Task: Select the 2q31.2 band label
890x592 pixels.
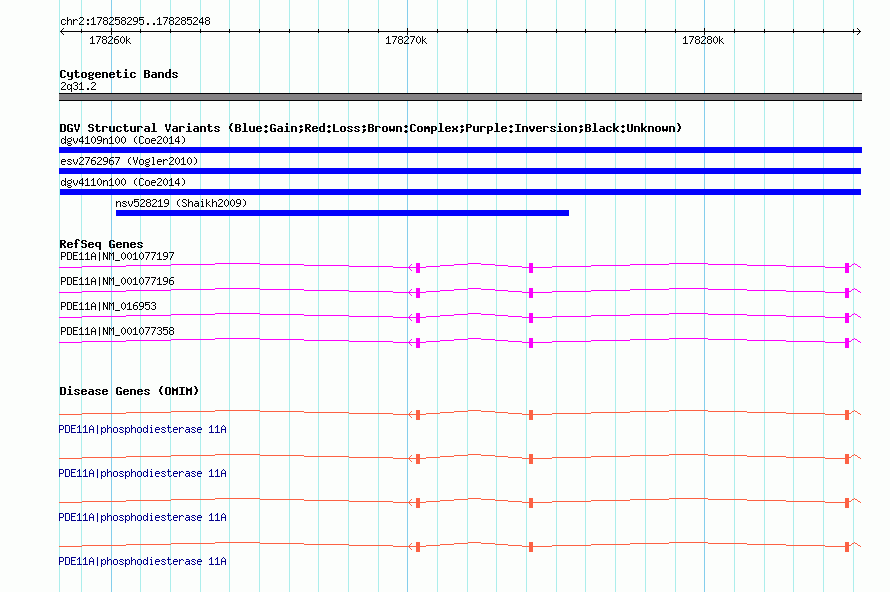Action: [78, 86]
